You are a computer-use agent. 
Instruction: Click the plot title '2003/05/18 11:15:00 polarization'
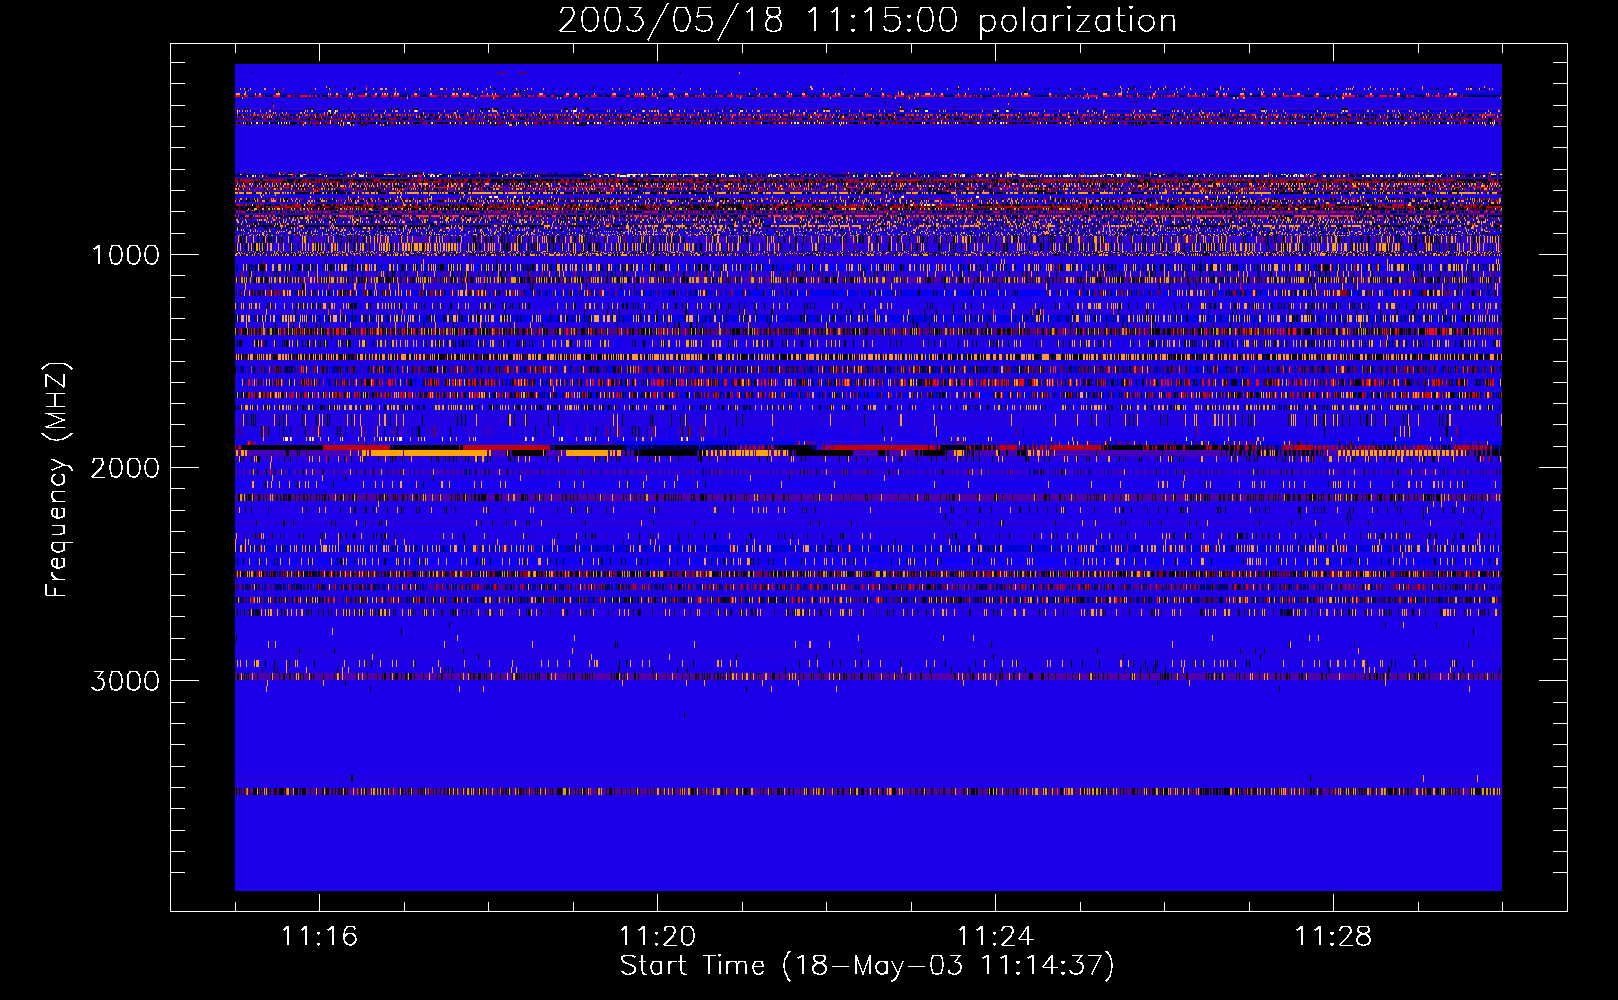pos(867,21)
